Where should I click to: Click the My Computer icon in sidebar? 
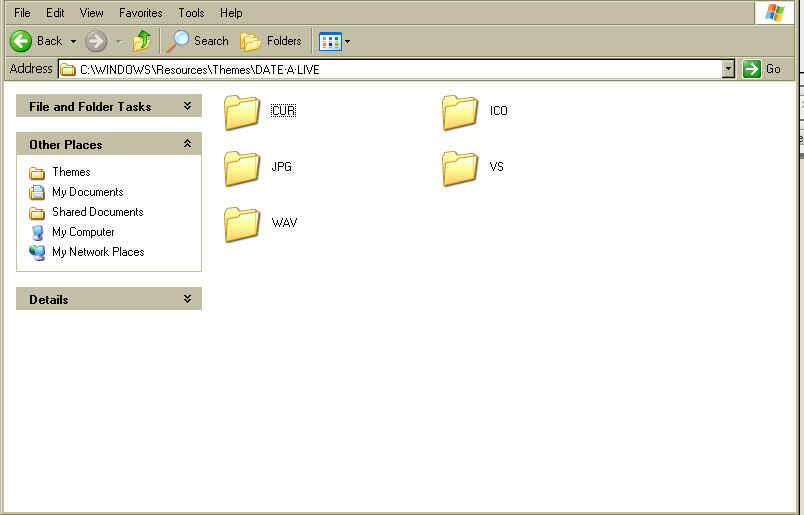37,233
